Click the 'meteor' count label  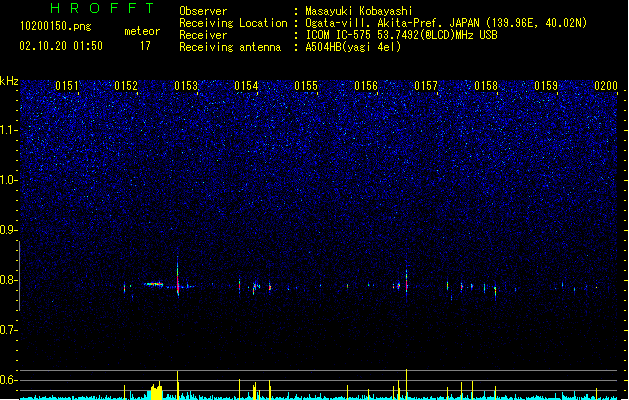[142, 31]
